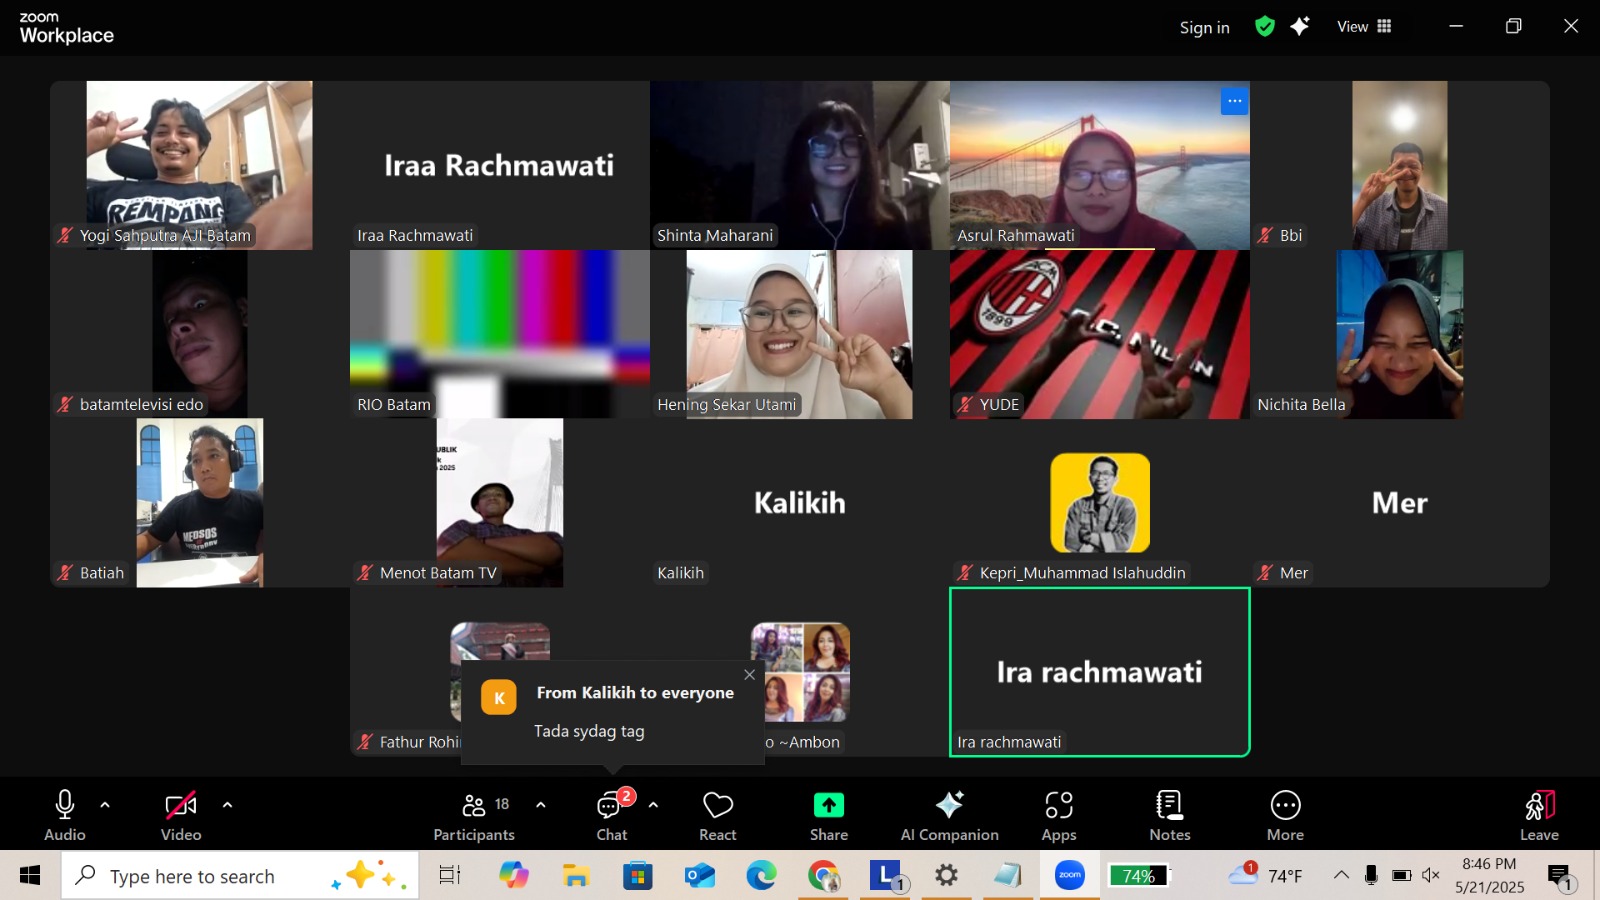Click the encryption shield icon
The width and height of the screenshot is (1600, 900).
click(x=1265, y=27)
